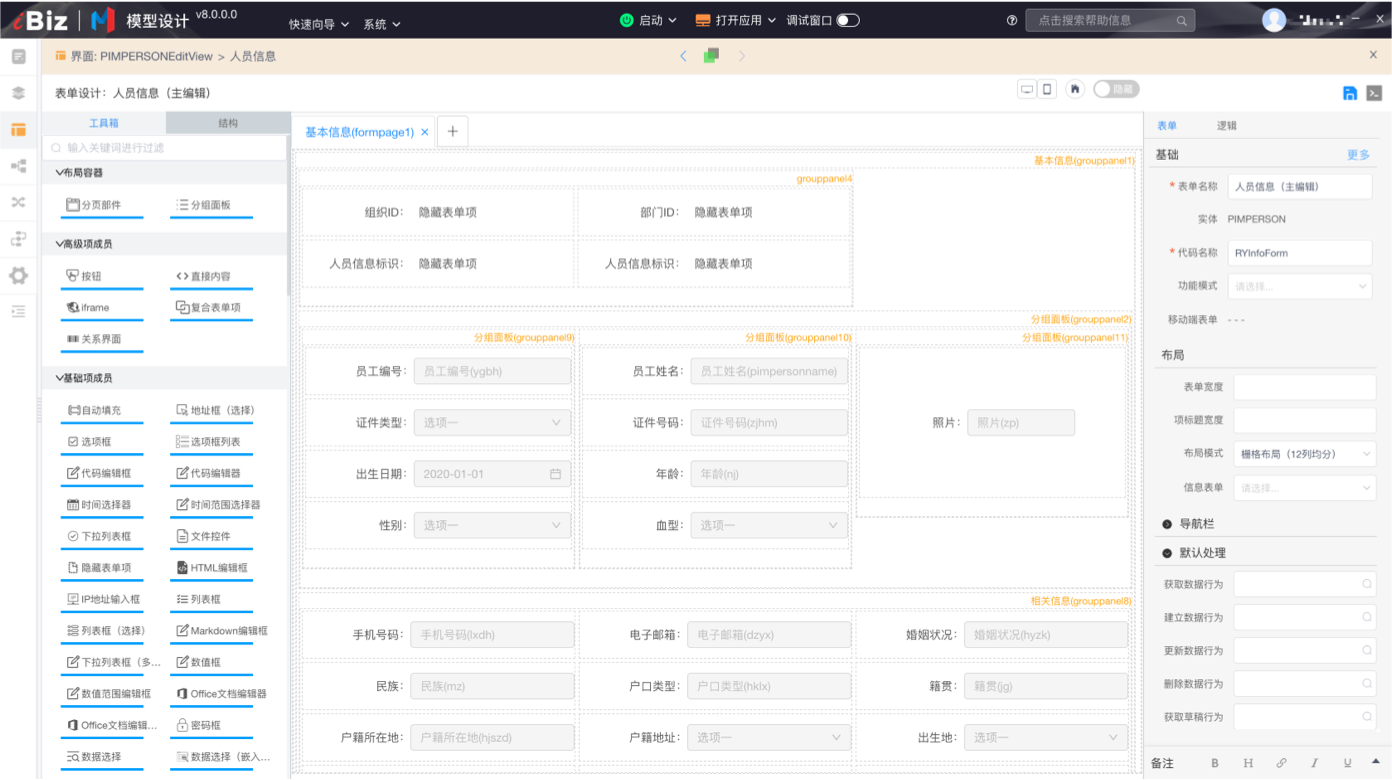Click the link icon in 备注 toolbar
This screenshot has height=780, width=1392.
(1281, 763)
